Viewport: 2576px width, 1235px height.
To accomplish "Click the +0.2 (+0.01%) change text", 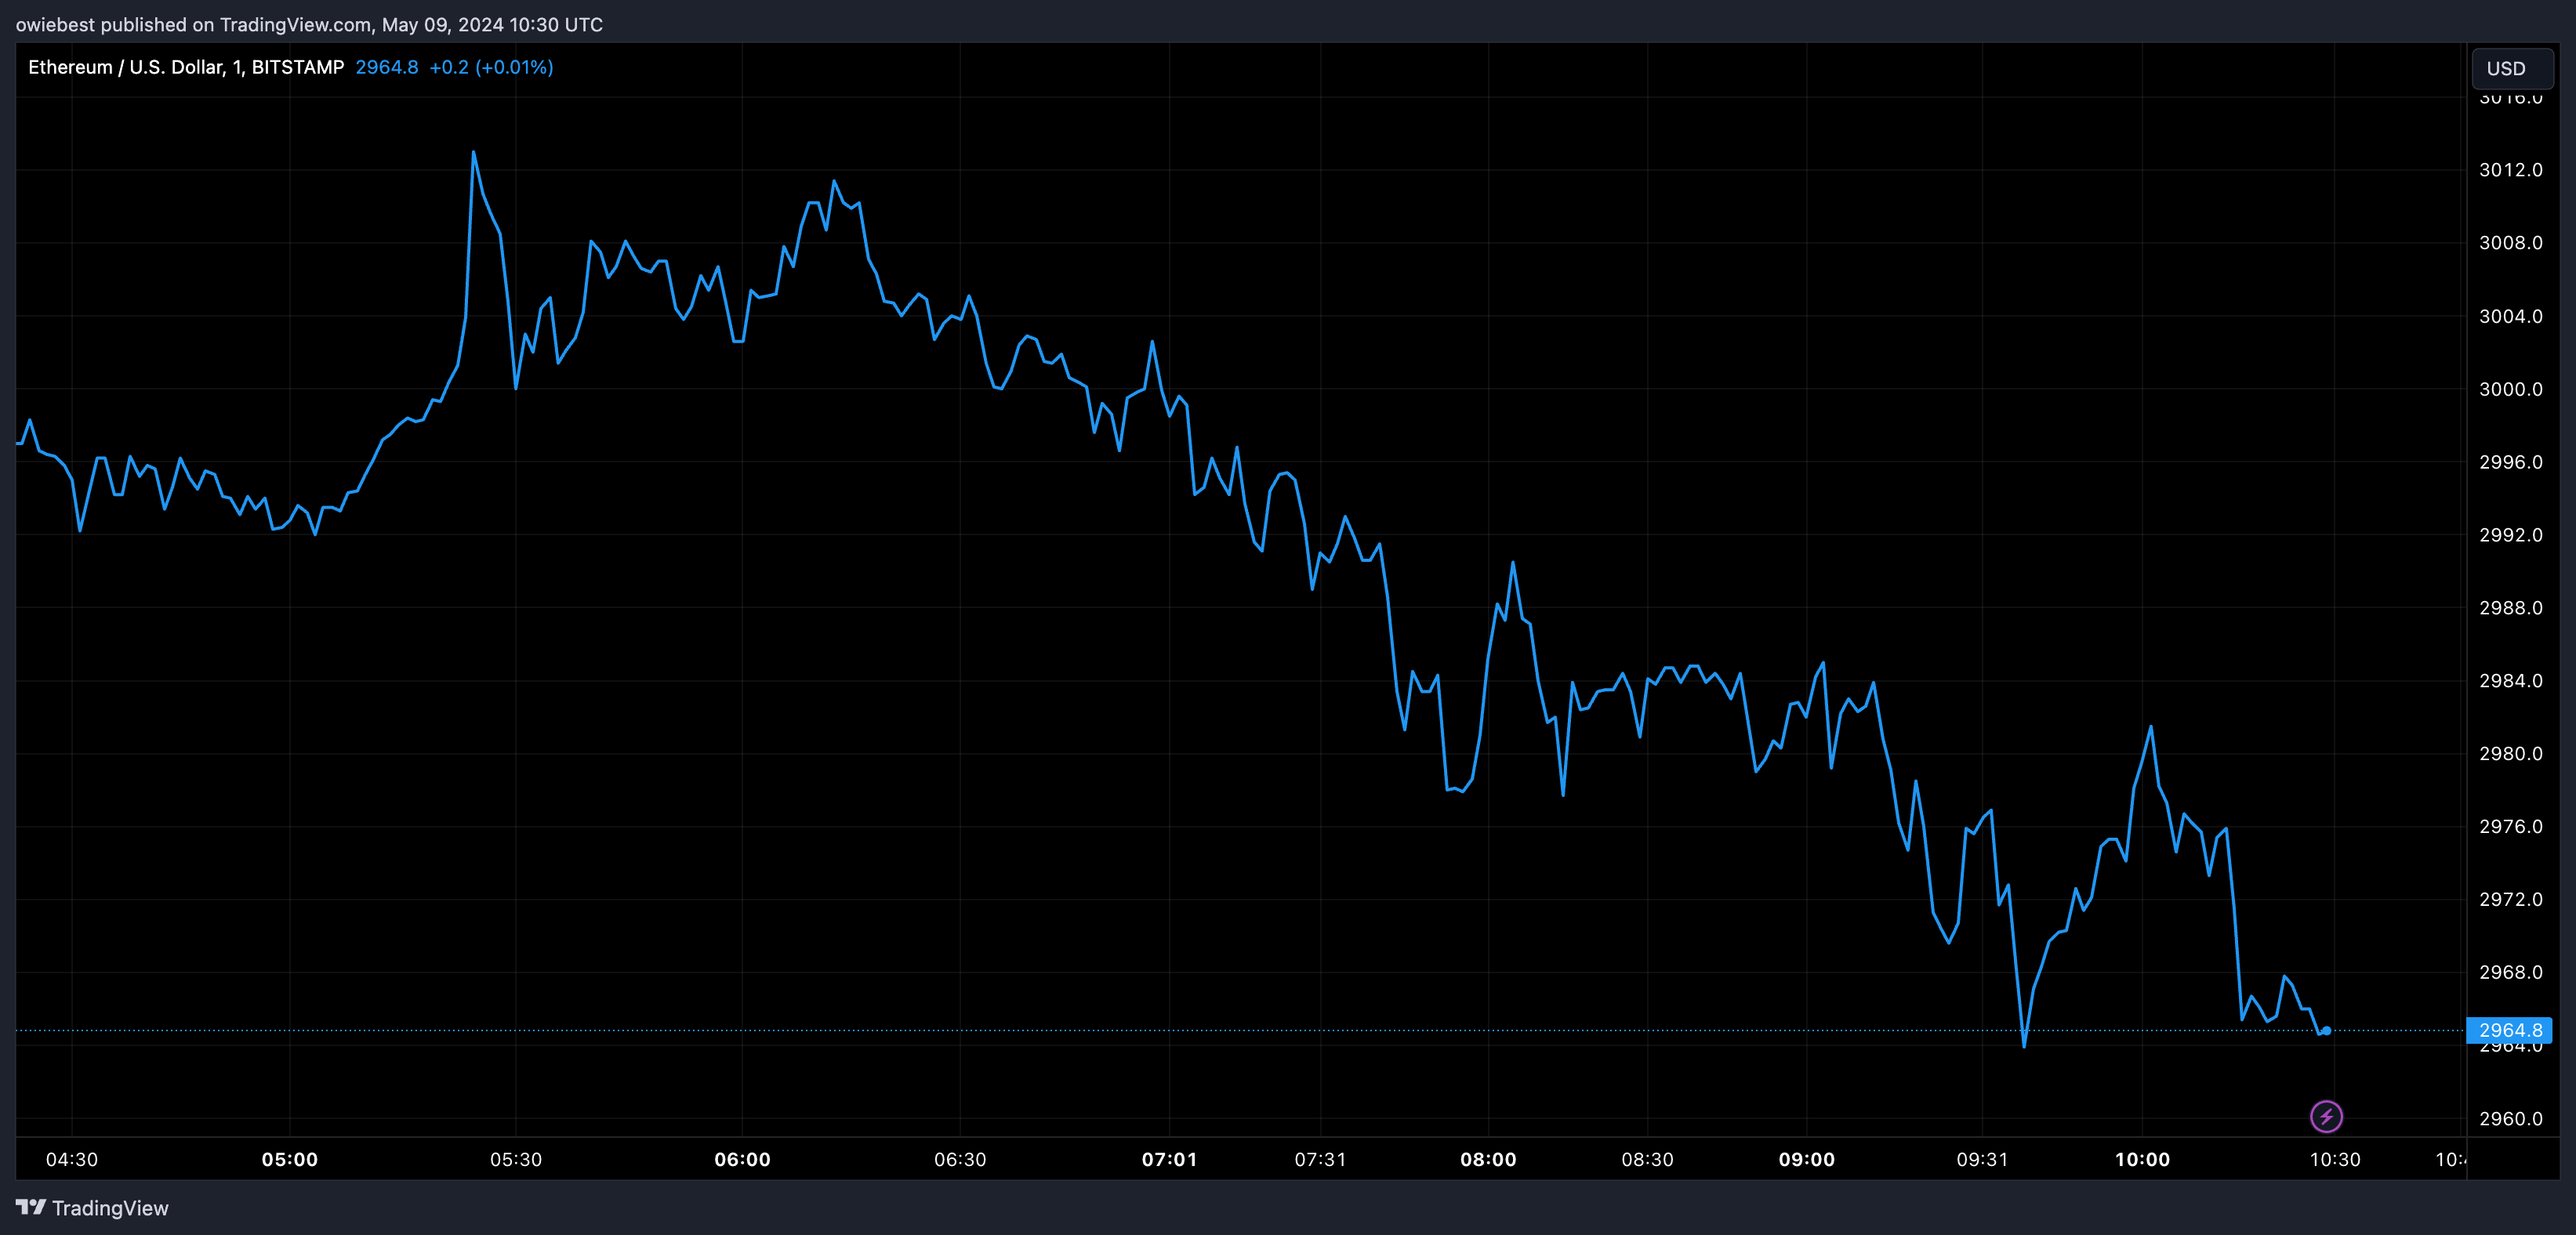I will 491,67.
